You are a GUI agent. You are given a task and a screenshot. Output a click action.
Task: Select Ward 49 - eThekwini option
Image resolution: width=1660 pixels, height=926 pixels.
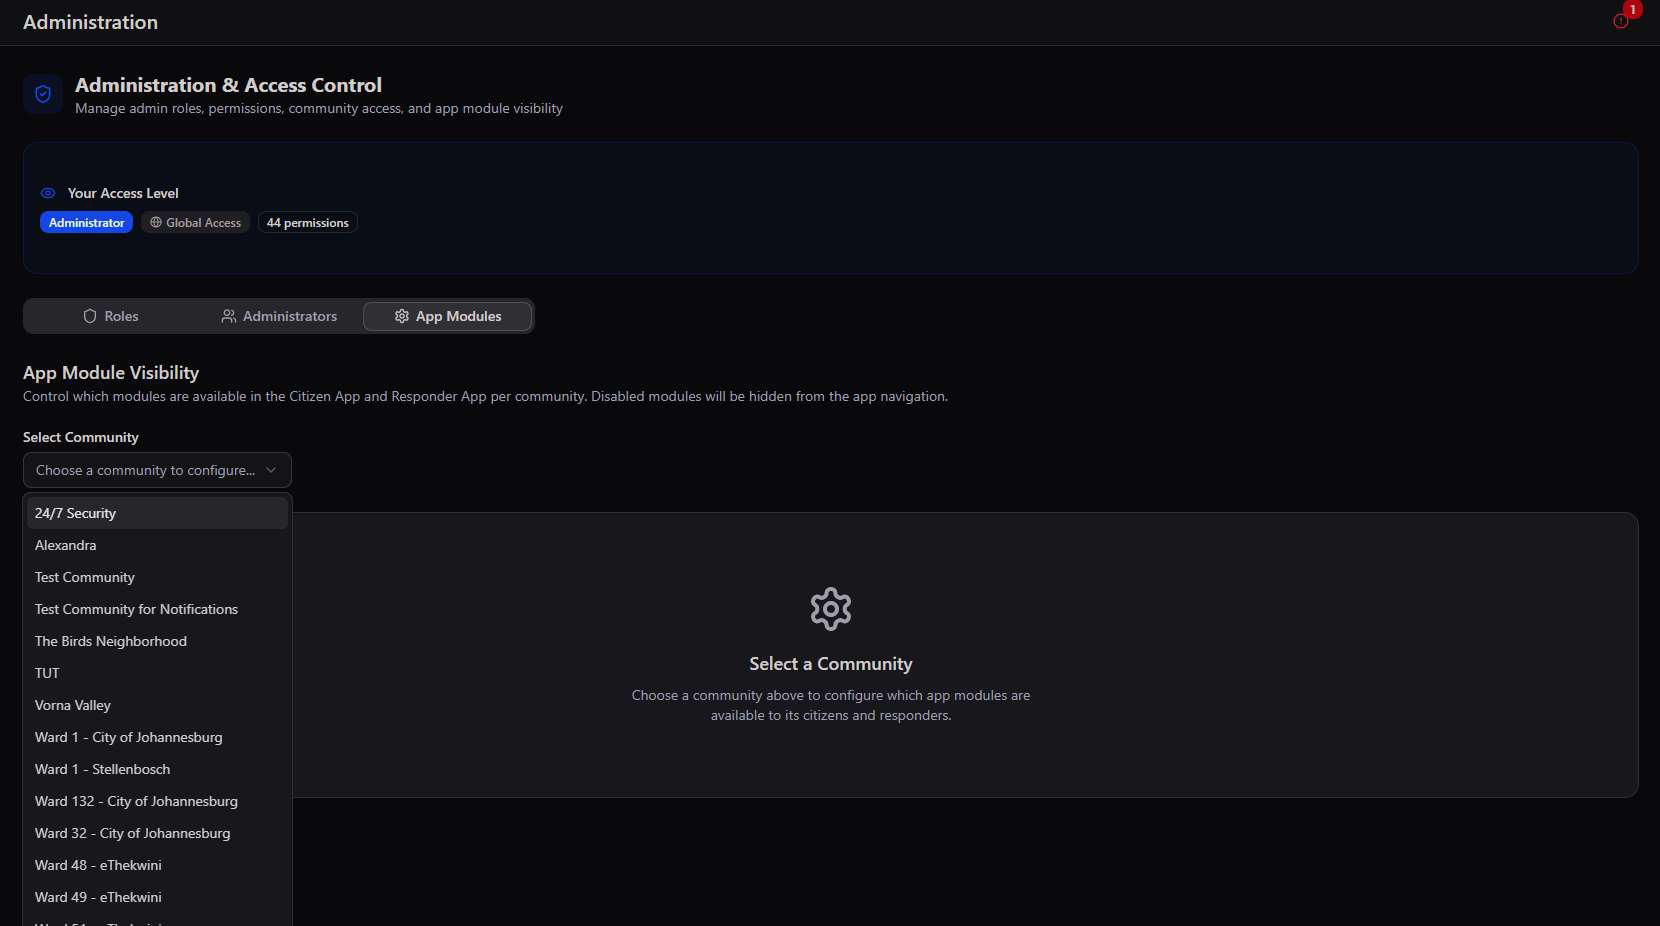(157, 897)
